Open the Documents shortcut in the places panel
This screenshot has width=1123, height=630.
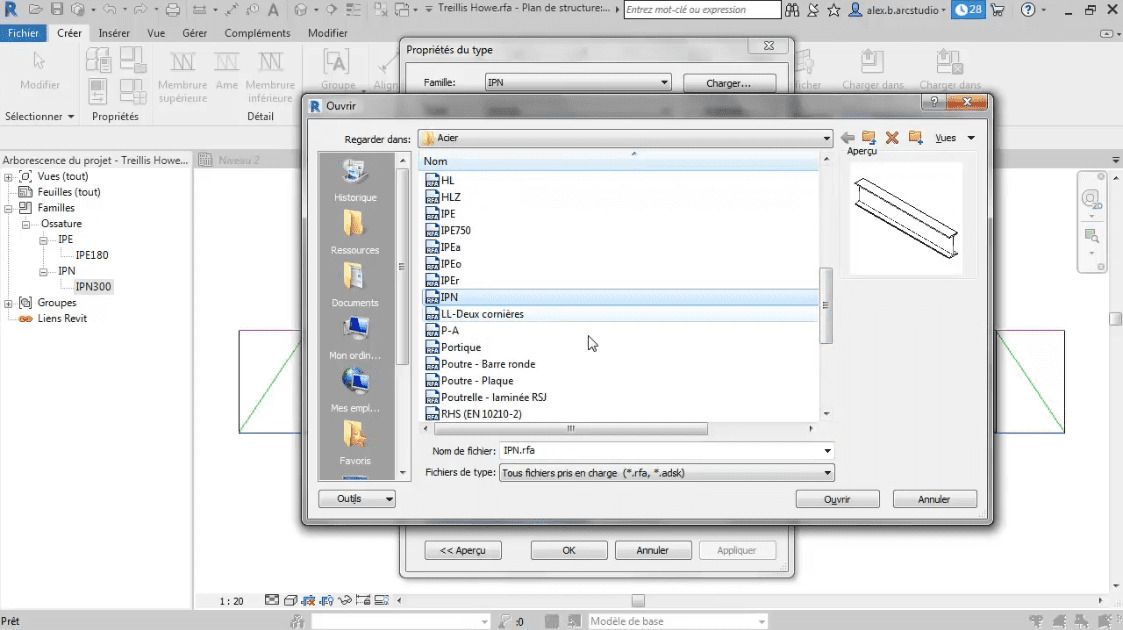coord(355,285)
